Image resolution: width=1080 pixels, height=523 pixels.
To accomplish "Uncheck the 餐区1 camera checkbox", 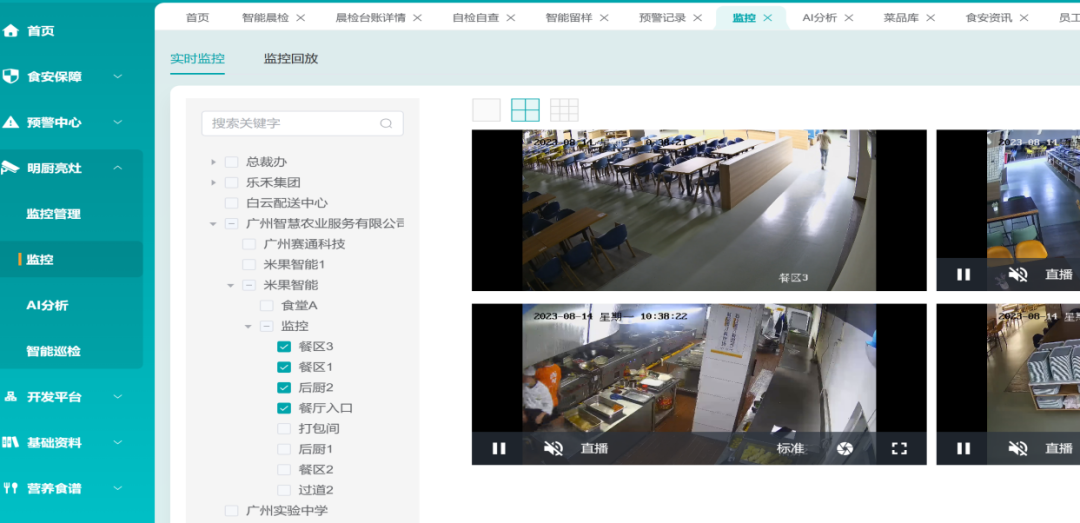I will tap(284, 367).
